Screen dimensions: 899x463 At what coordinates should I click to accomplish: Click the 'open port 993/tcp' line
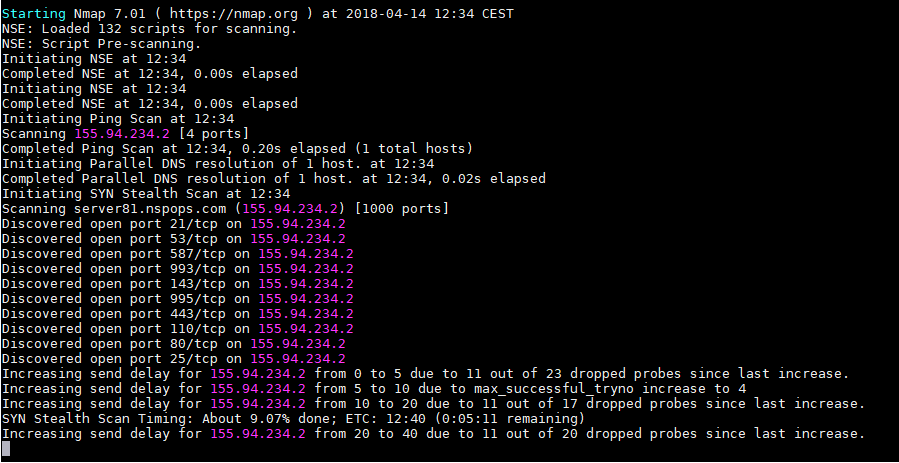[x=177, y=268]
